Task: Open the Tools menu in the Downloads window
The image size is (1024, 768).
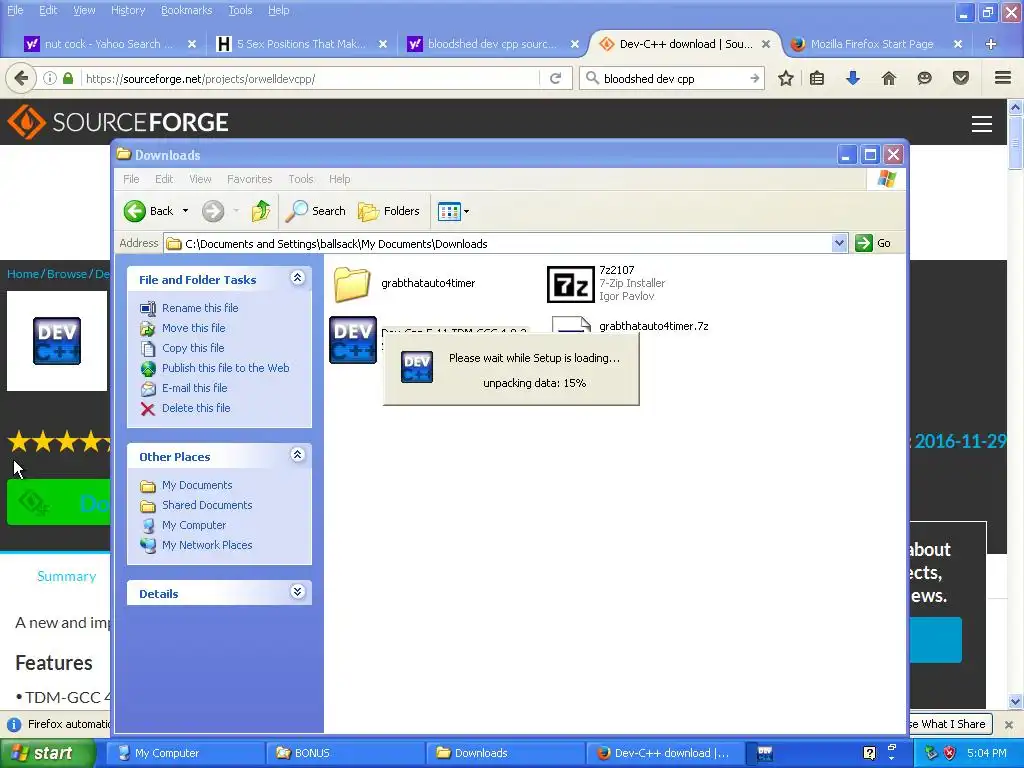Action: 300,179
